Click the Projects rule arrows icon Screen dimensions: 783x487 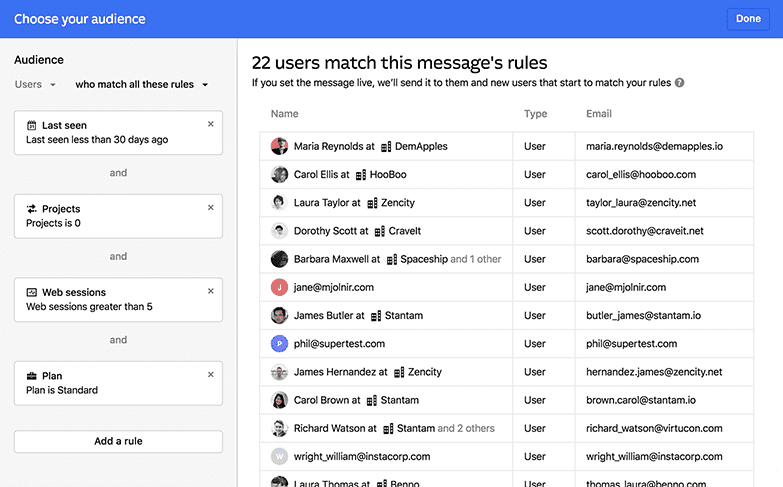[32, 209]
